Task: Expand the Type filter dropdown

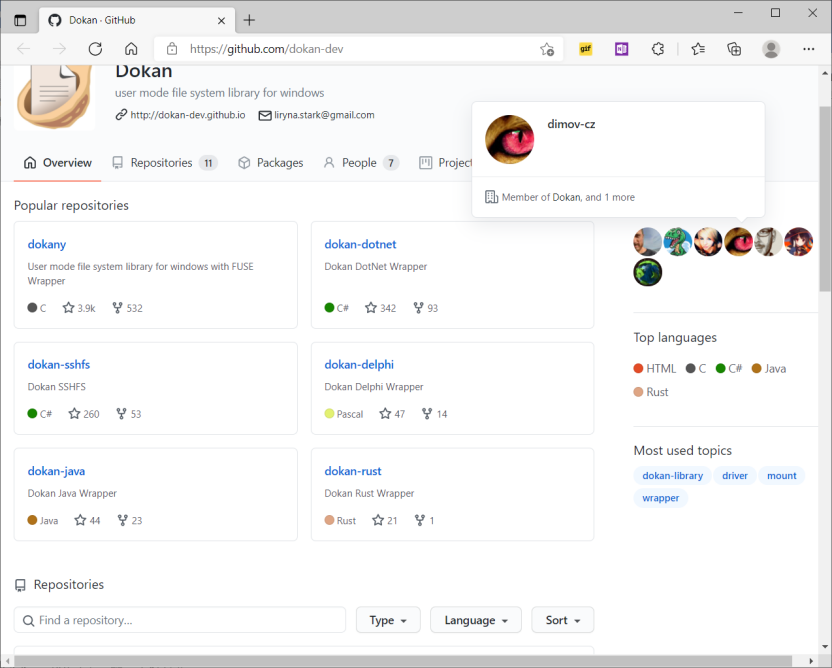Action: click(x=387, y=620)
